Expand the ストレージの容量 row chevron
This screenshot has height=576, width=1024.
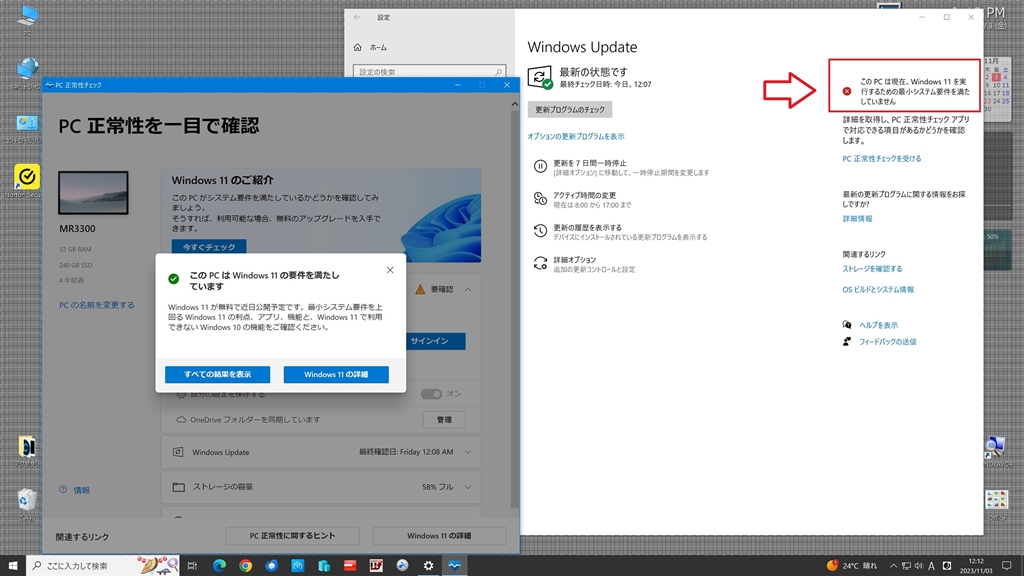468,487
